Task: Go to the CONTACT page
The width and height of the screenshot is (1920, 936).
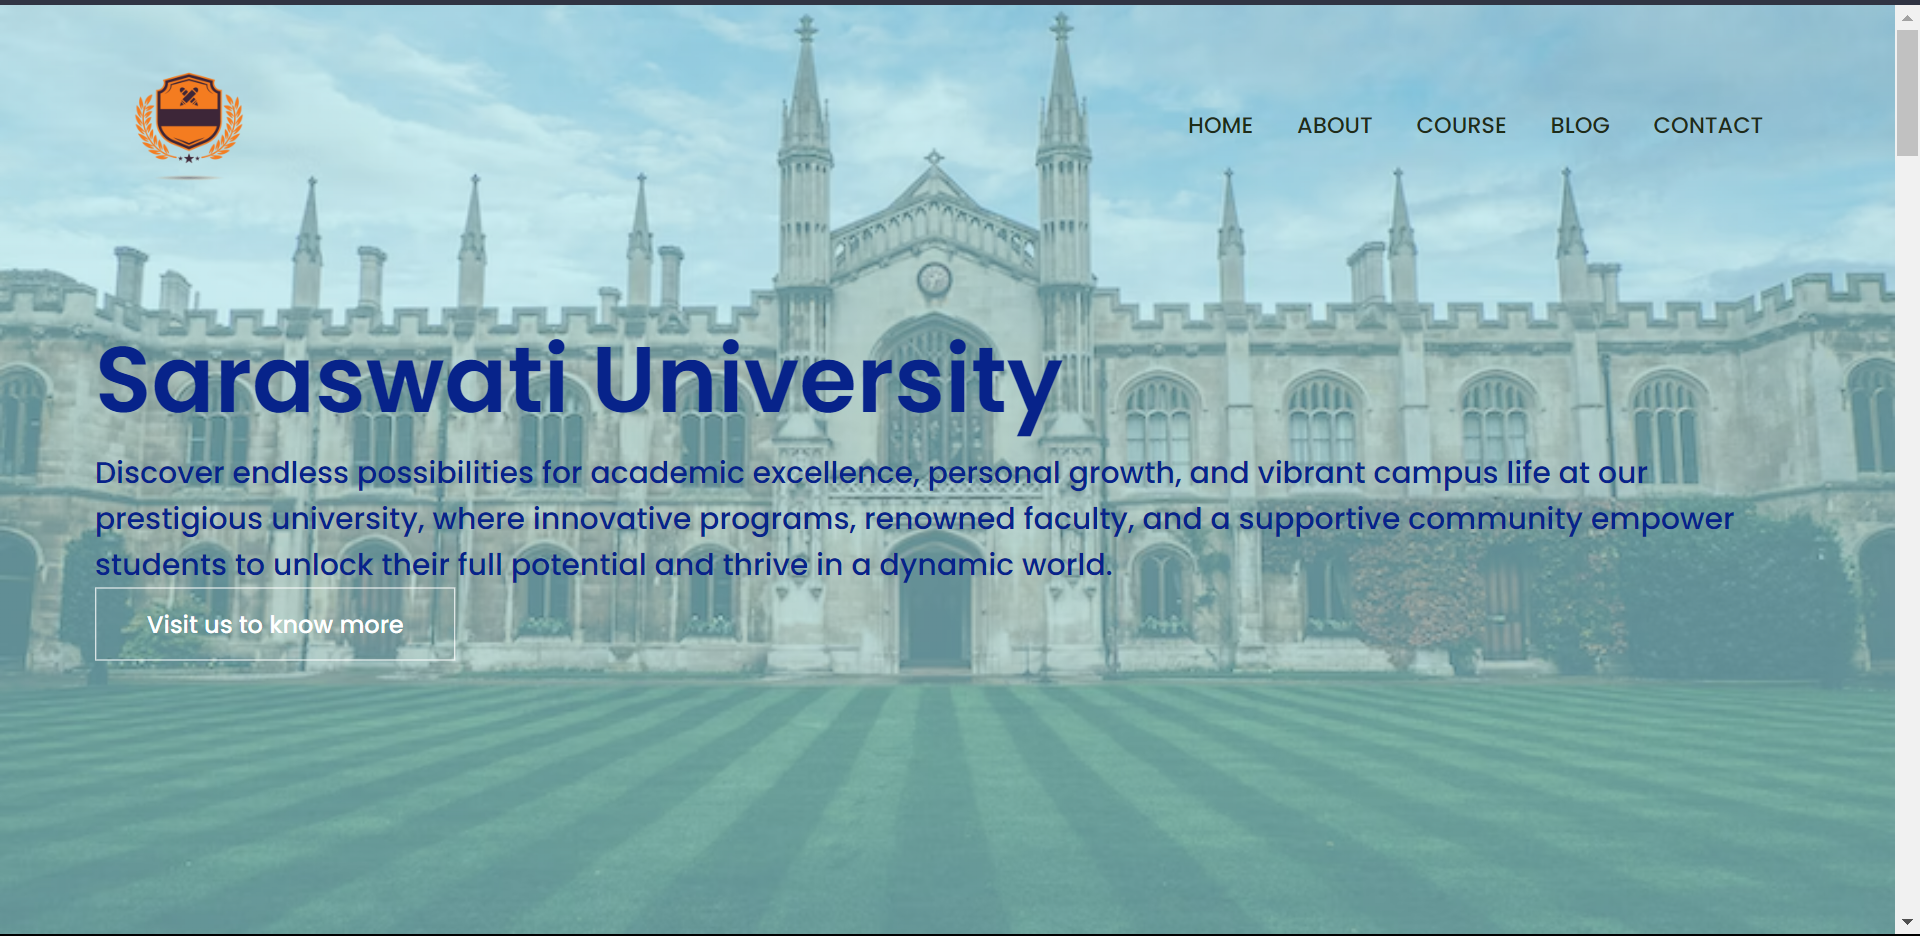Action: click(1708, 125)
